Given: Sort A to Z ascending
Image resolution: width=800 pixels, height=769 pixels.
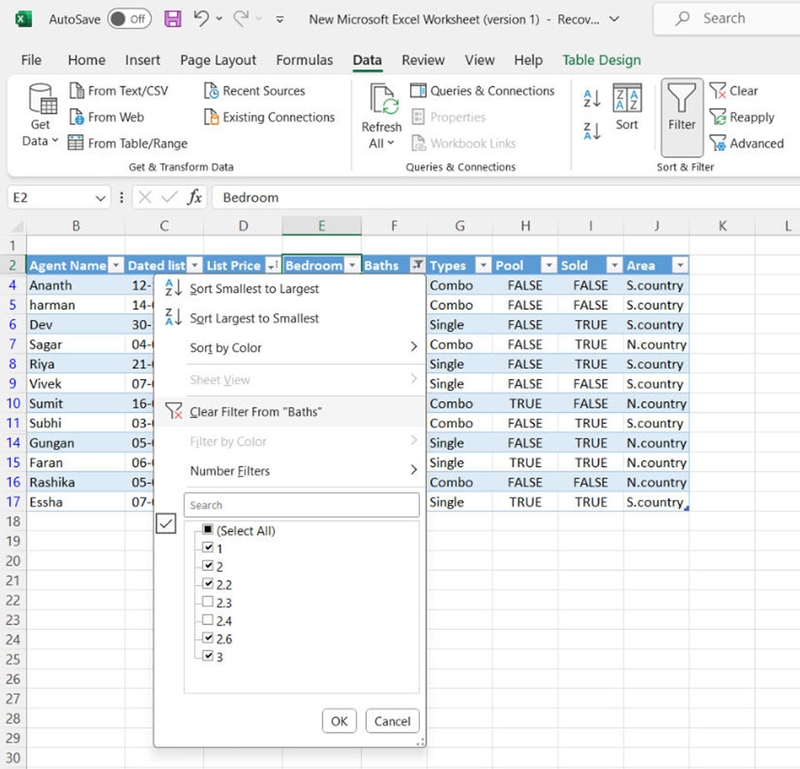Looking at the screenshot, I should point(592,98).
